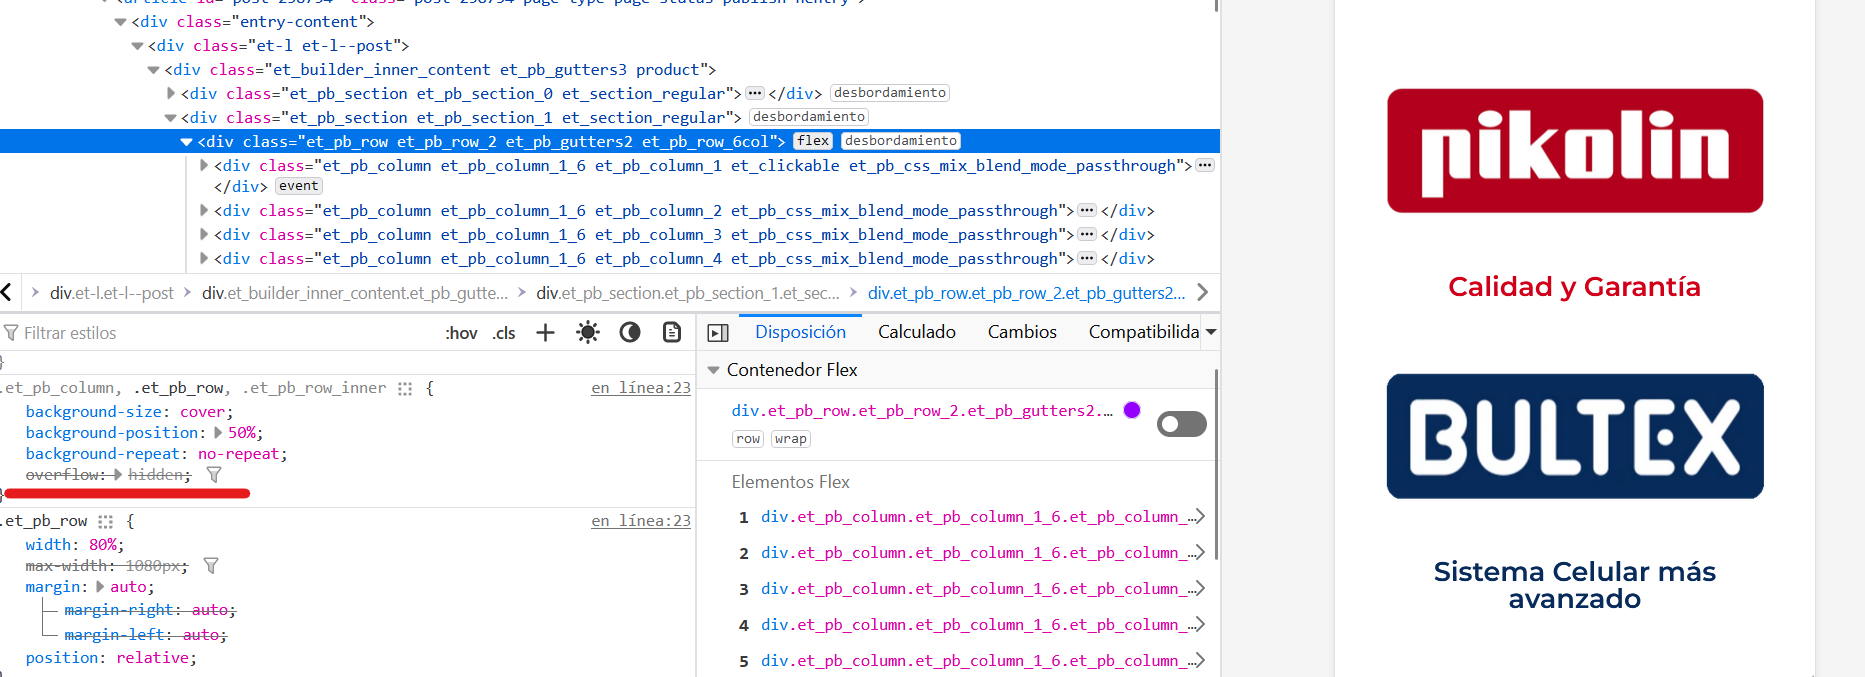Screen dimensions: 1865x677
Task: Focus the Filtrar estilos filter field
Action: tap(220, 333)
